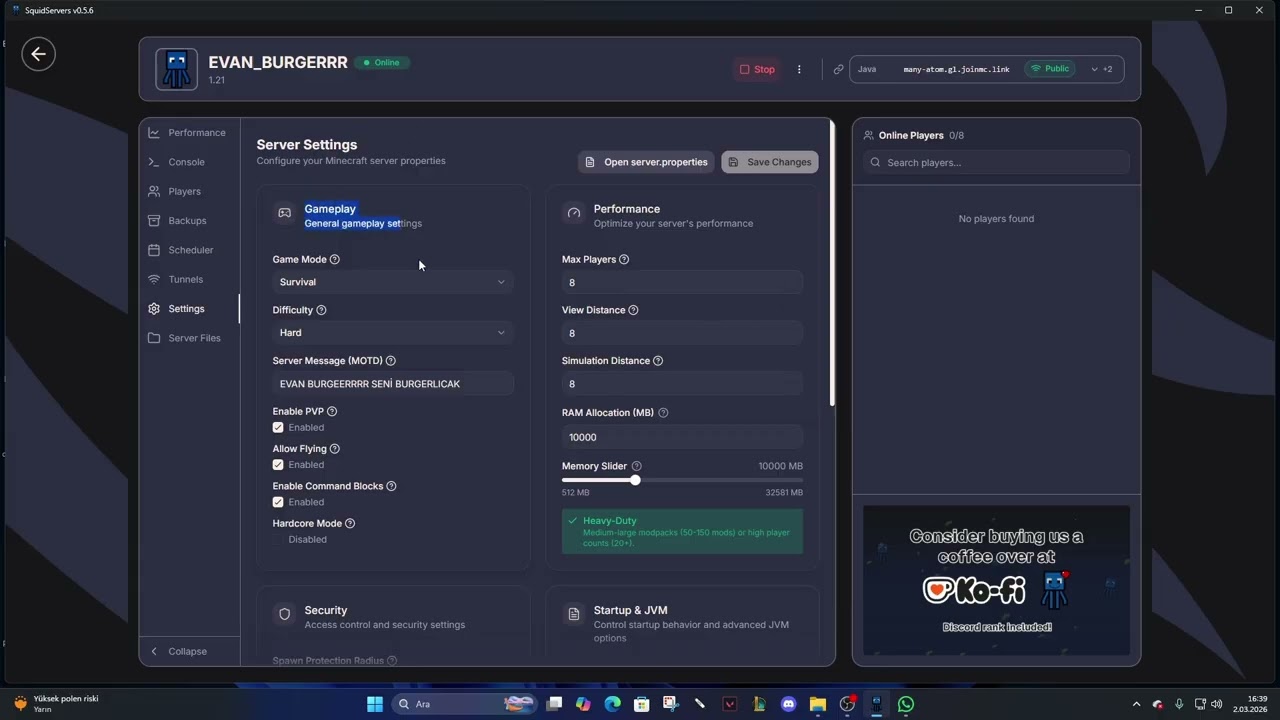The width and height of the screenshot is (1280, 720).
Task: Expand the +2 additional addresses dropdown
Action: [x=1102, y=69]
